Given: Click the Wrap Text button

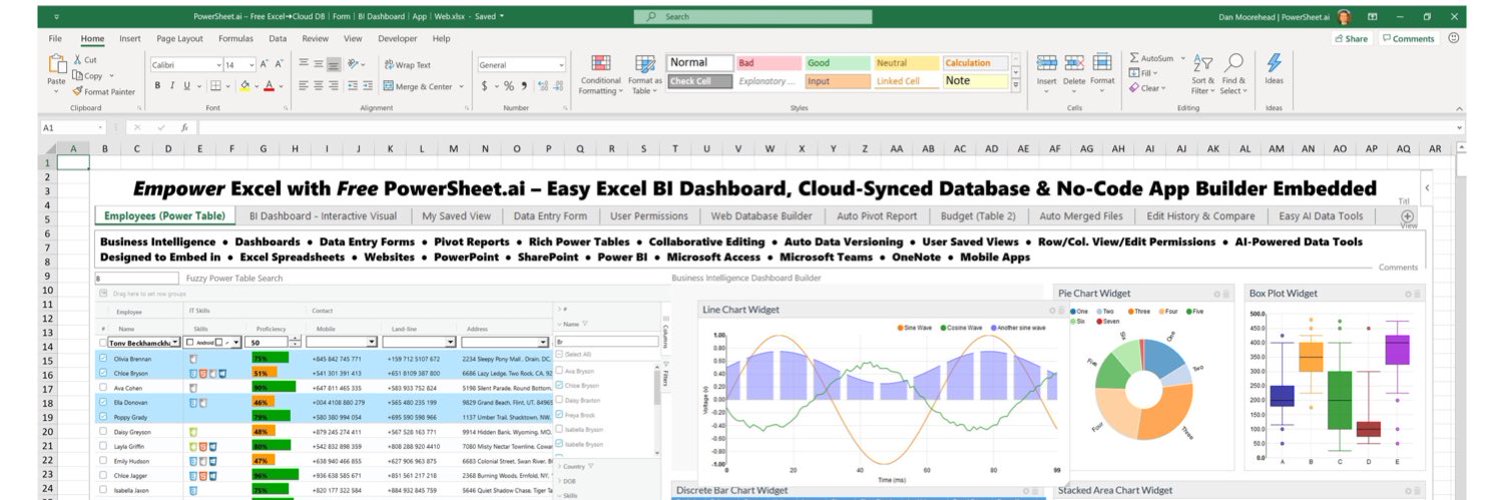Looking at the screenshot, I should (408, 65).
